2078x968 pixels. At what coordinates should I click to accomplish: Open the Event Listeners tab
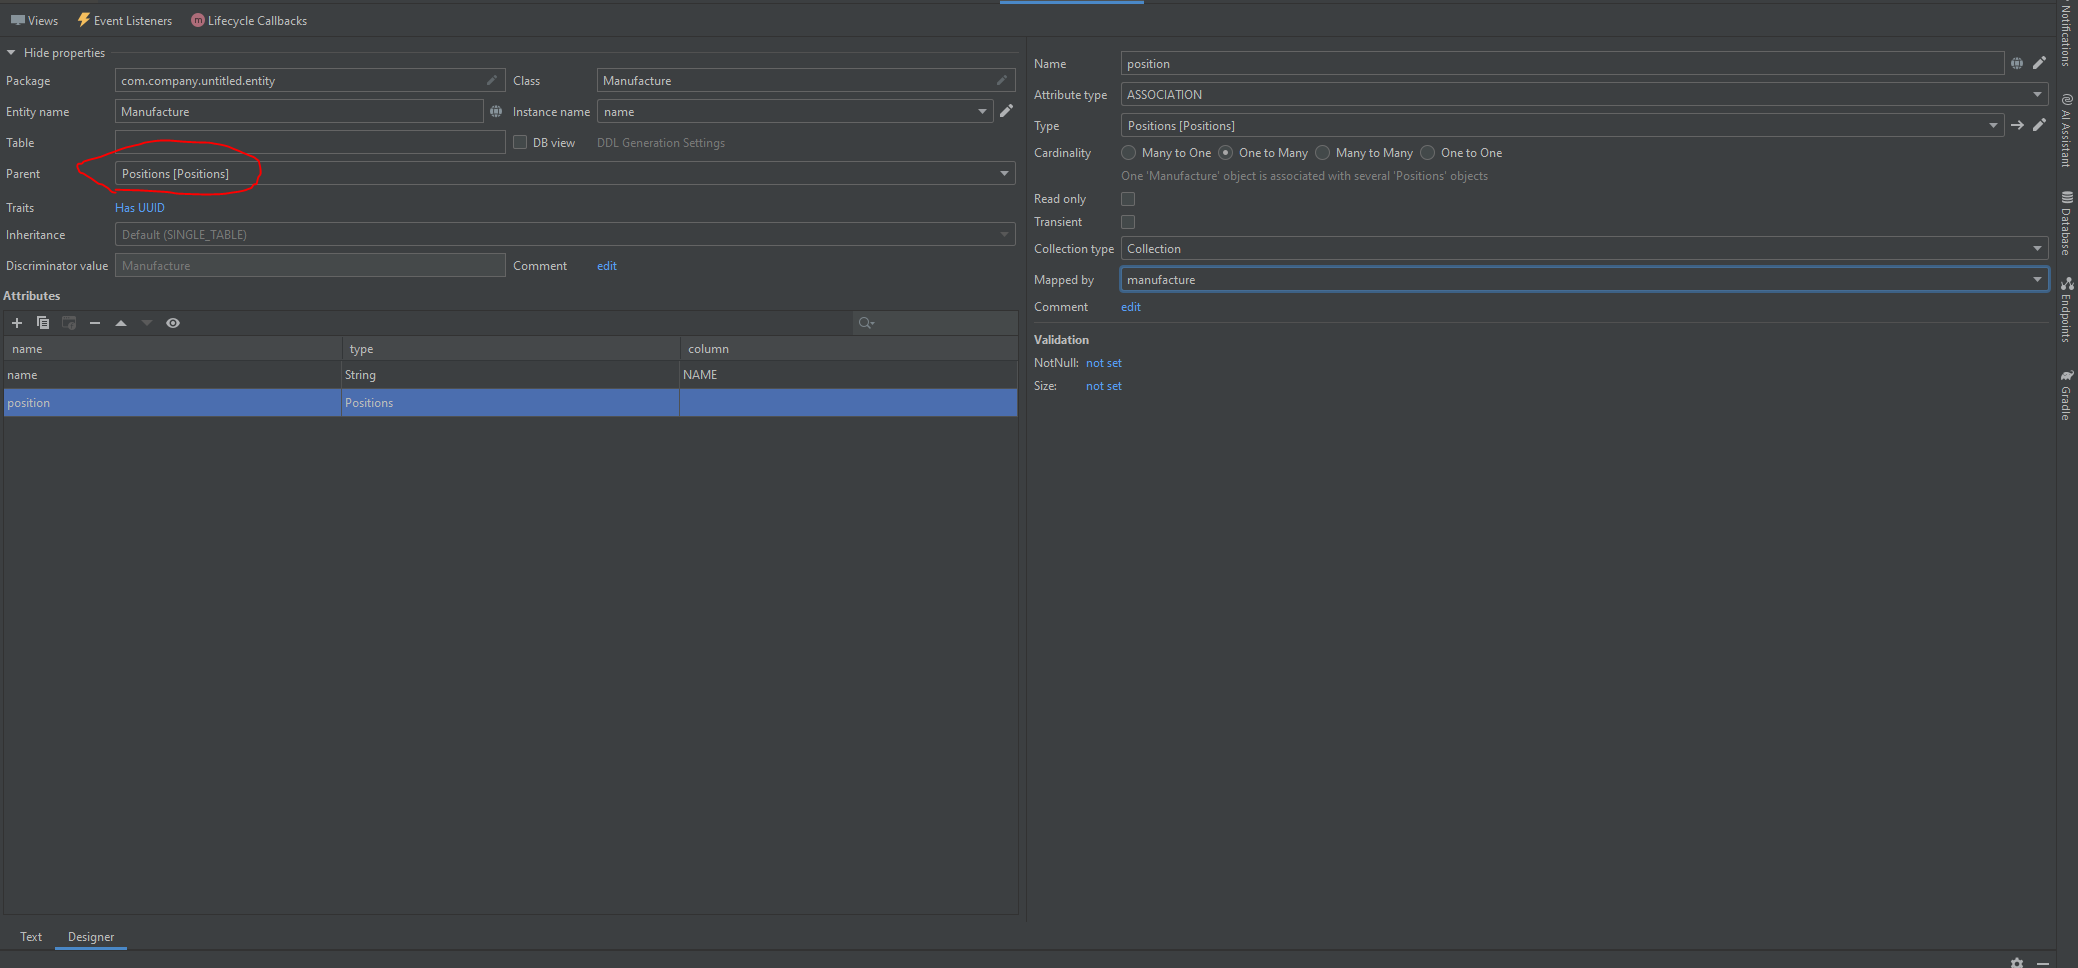coord(125,21)
